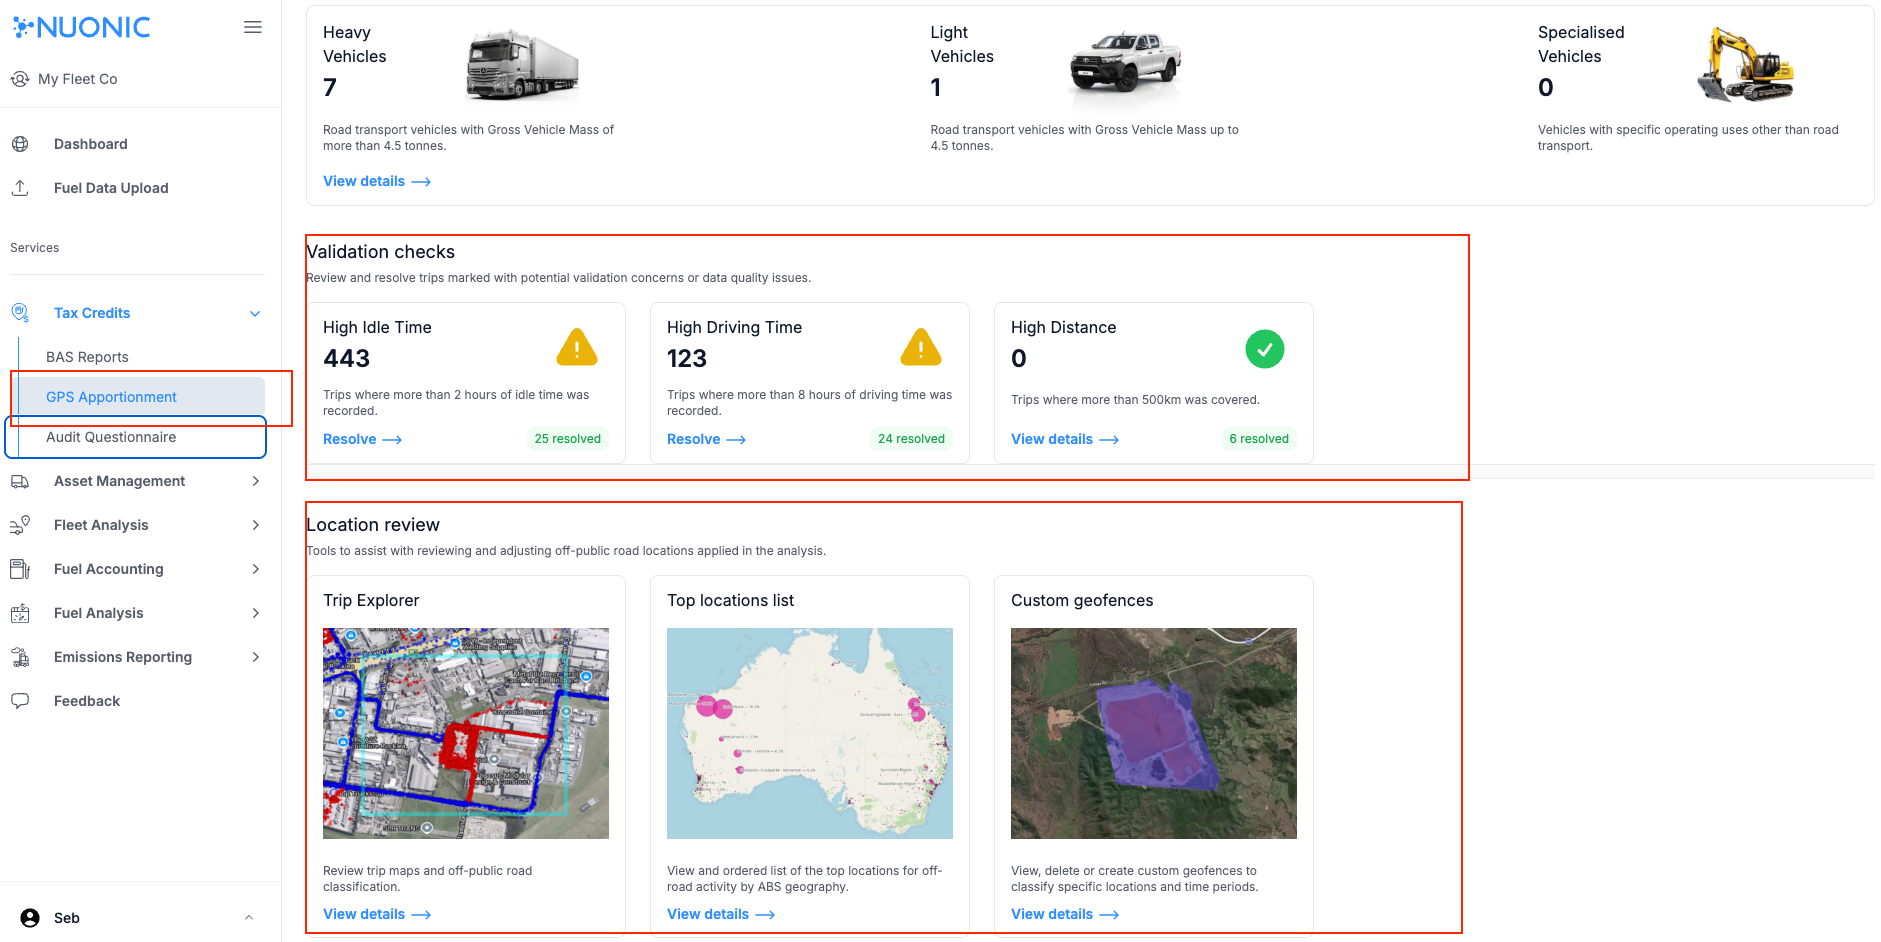The image size is (1881, 942).
Task: Expand the Emissions Reporting menu chevron
Action: 256,657
